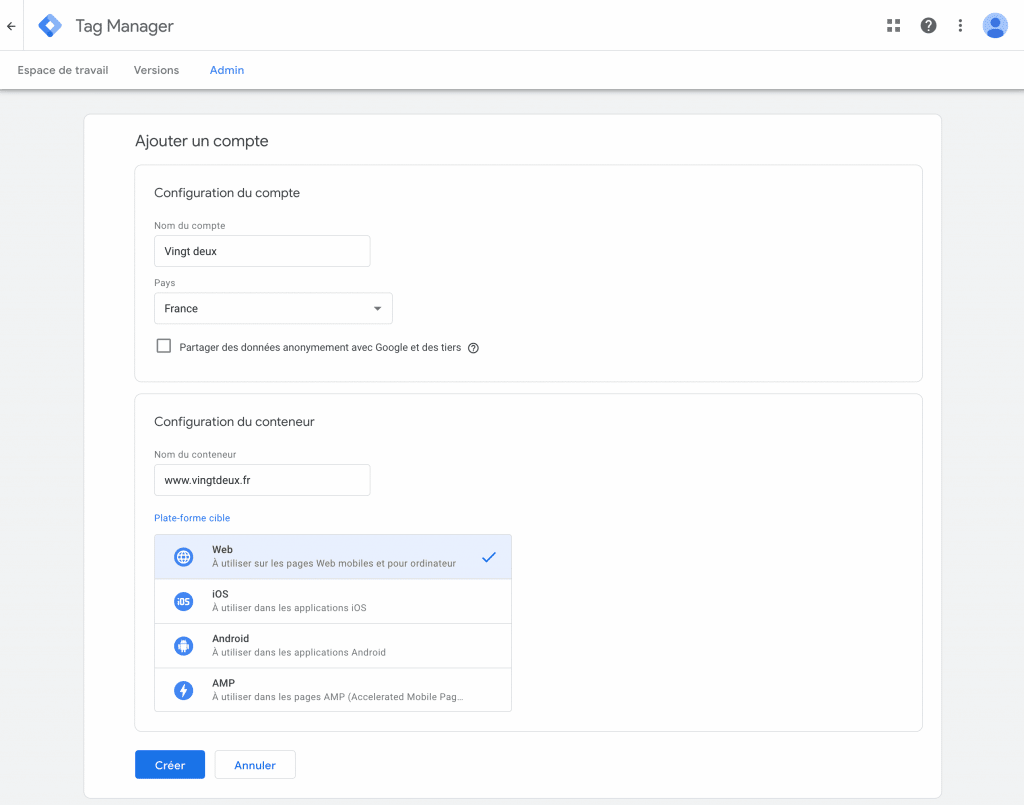Open the Pays country dropdown
1024x805 pixels.
click(x=273, y=309)
